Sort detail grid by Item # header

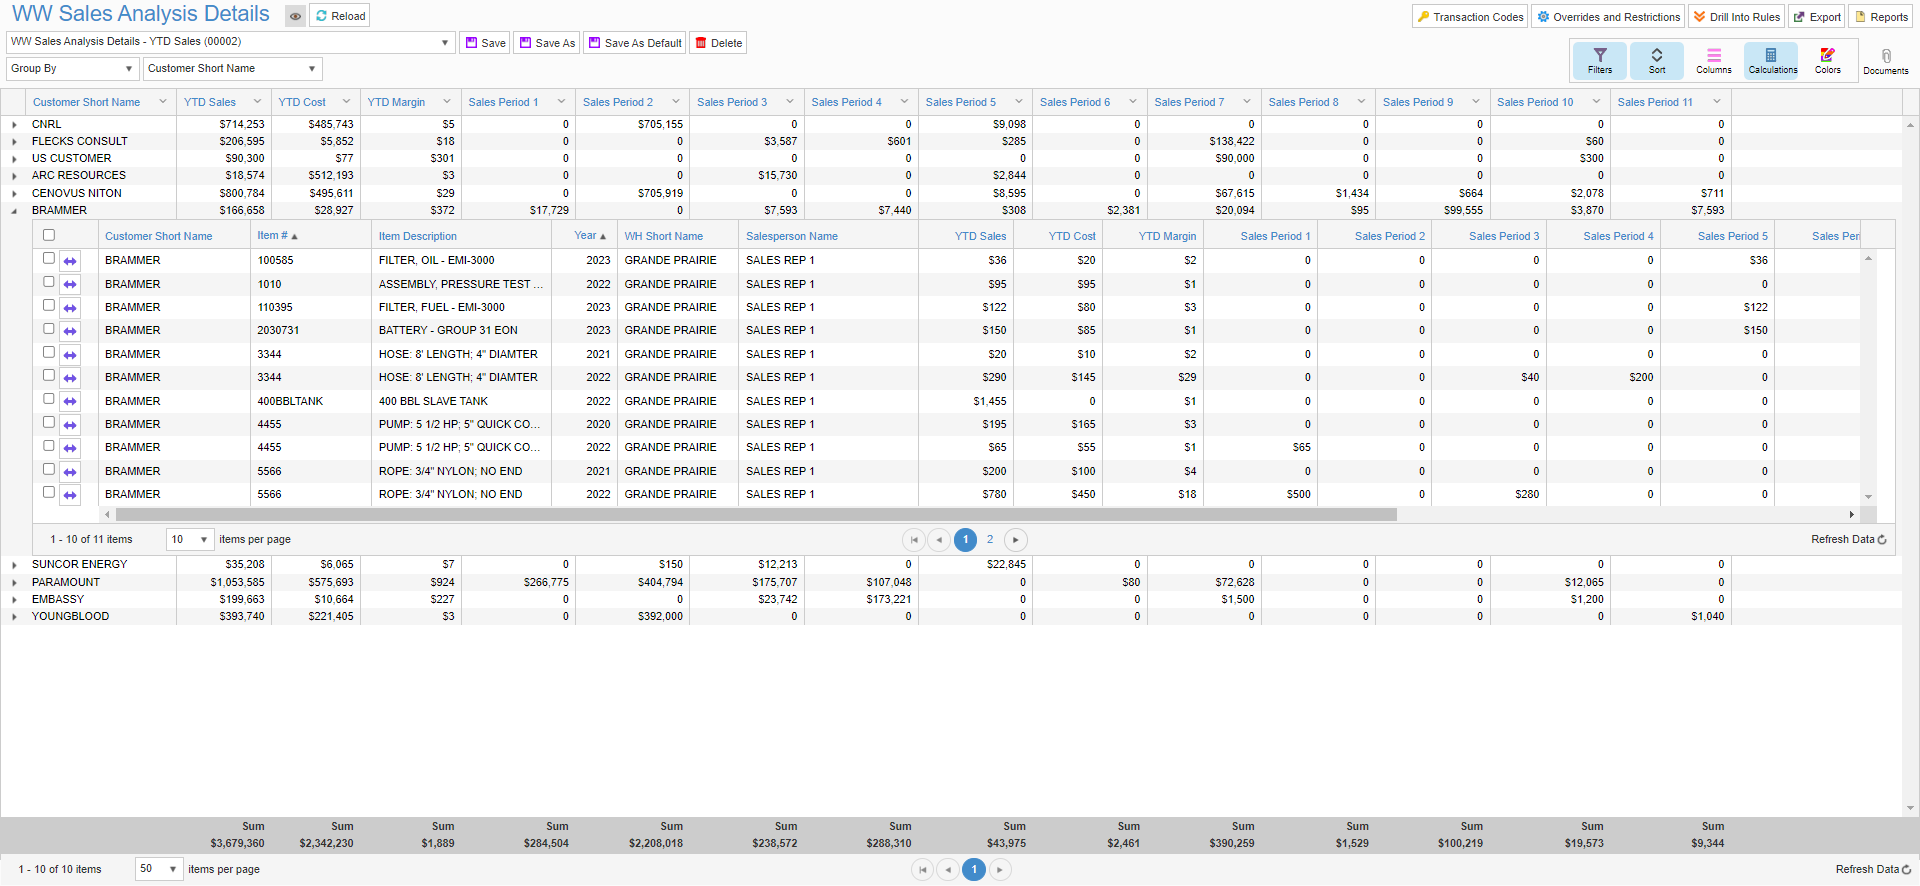[x=277, y=236]
